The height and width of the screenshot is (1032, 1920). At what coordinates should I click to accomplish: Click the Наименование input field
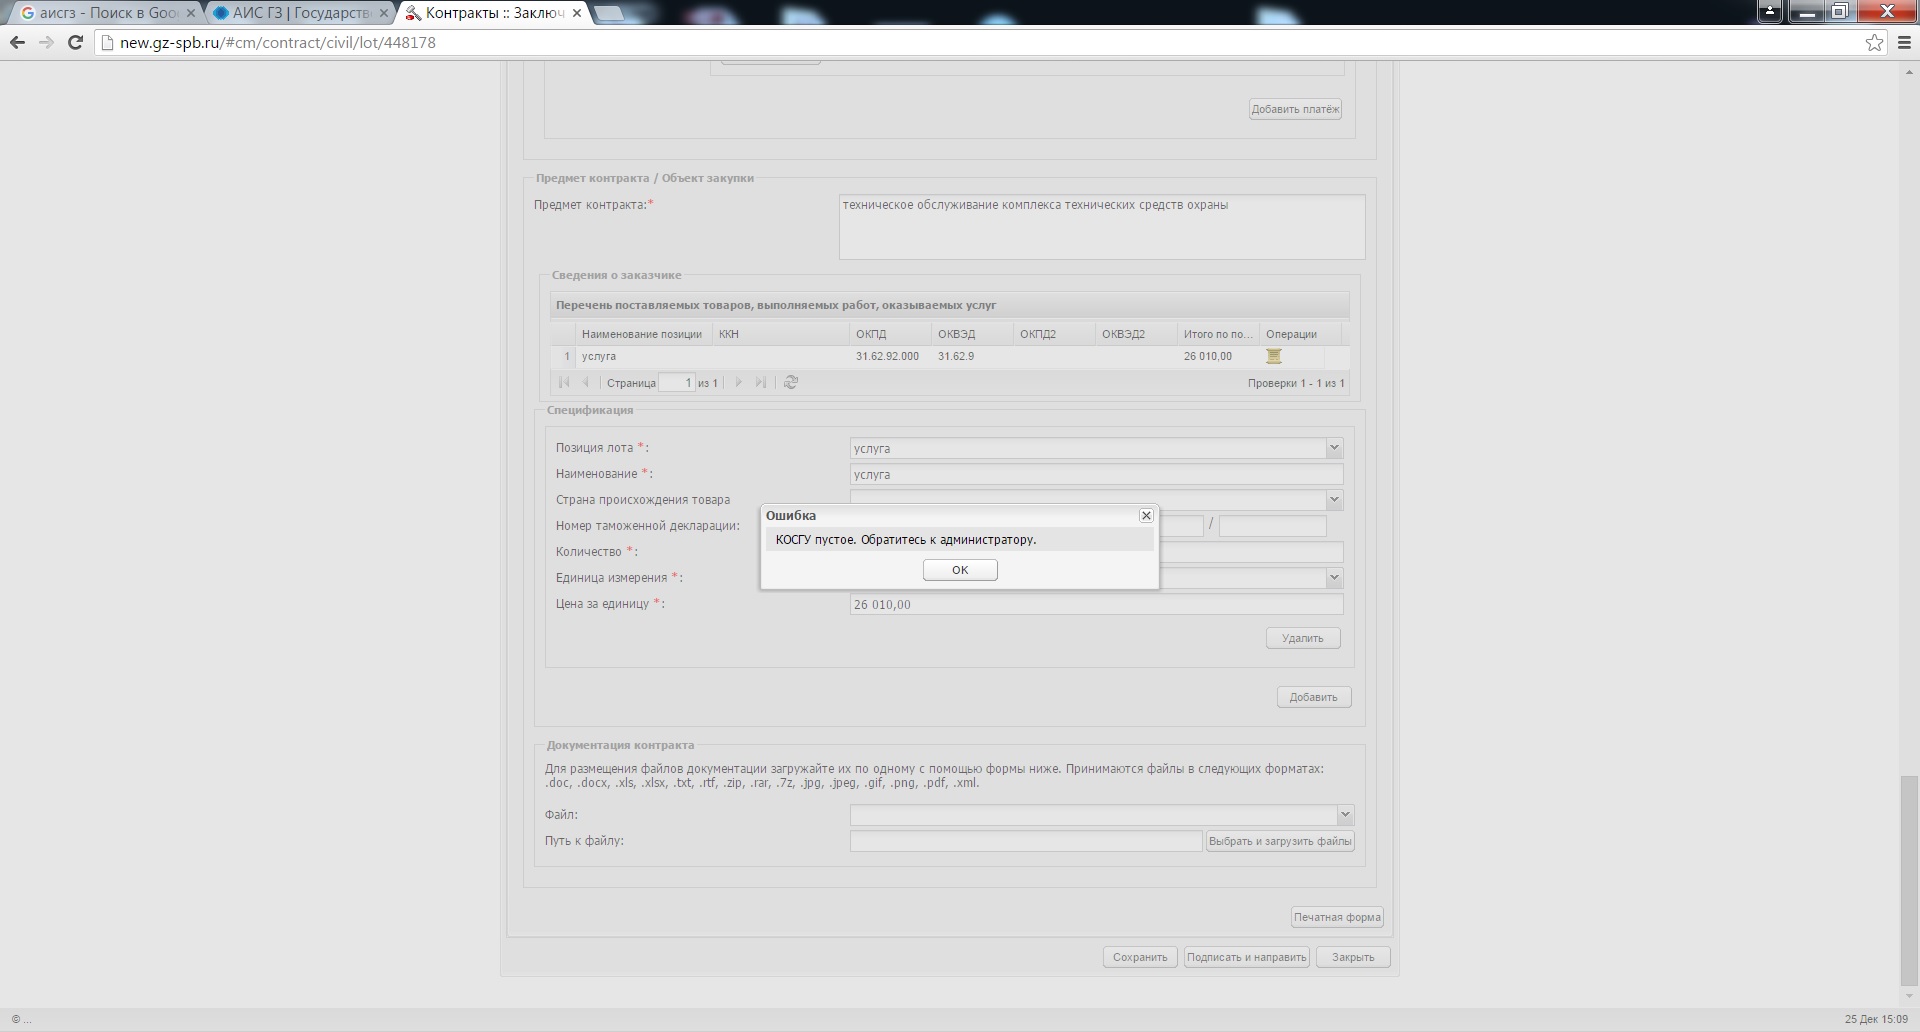(1096, 474)
